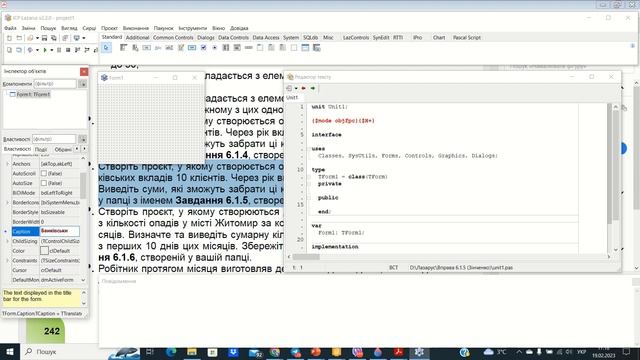Select the TButton component icon
The image size is (640, 360).
(x=147, y=48)
